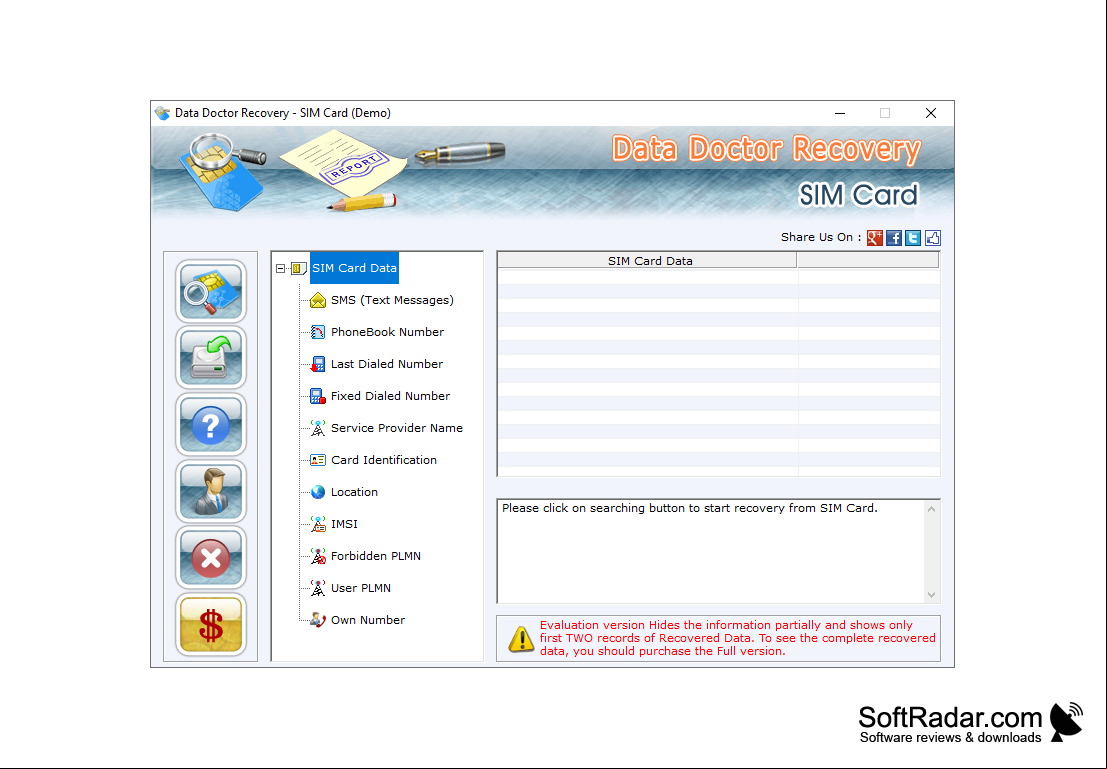Click the app icon in title bar
Image resolution: width=1107 pixels, height=769 pixels.
[x=162, y=113]
